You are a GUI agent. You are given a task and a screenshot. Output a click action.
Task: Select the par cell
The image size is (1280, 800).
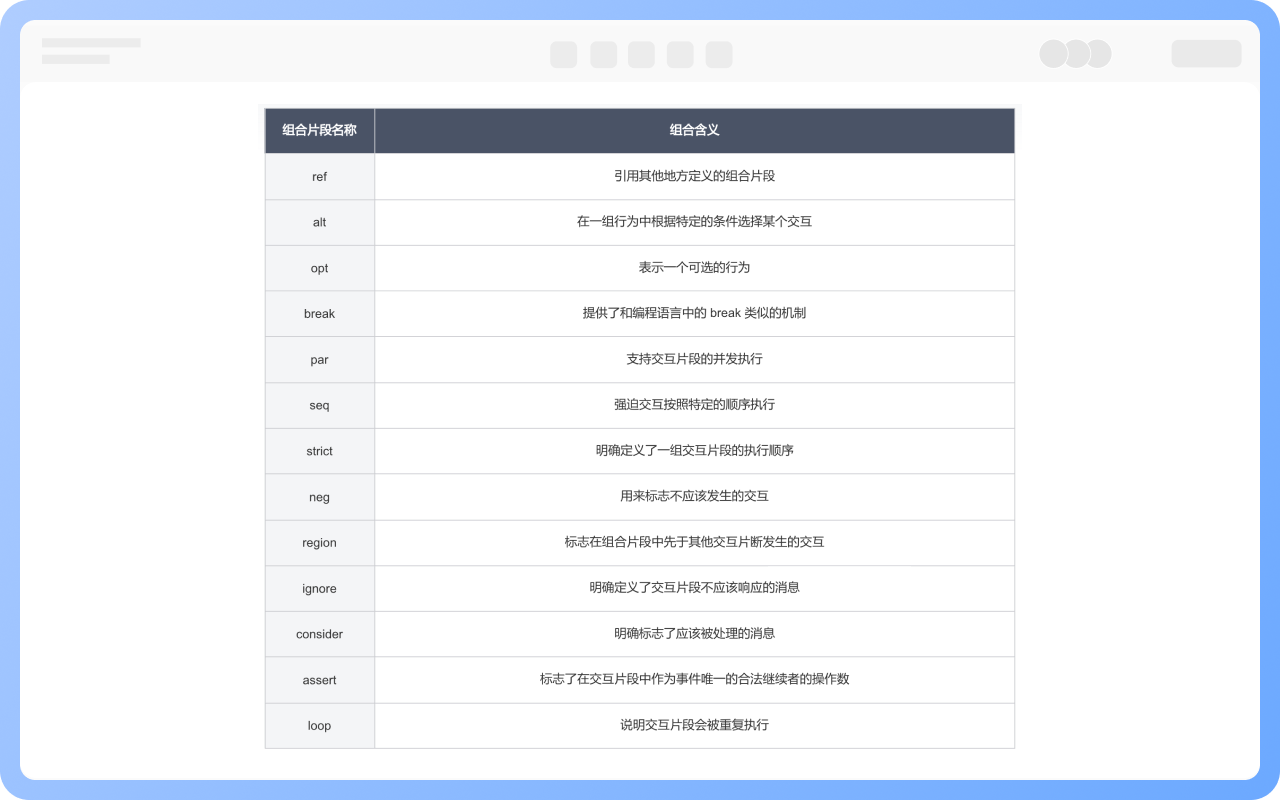tap(319, 359)
